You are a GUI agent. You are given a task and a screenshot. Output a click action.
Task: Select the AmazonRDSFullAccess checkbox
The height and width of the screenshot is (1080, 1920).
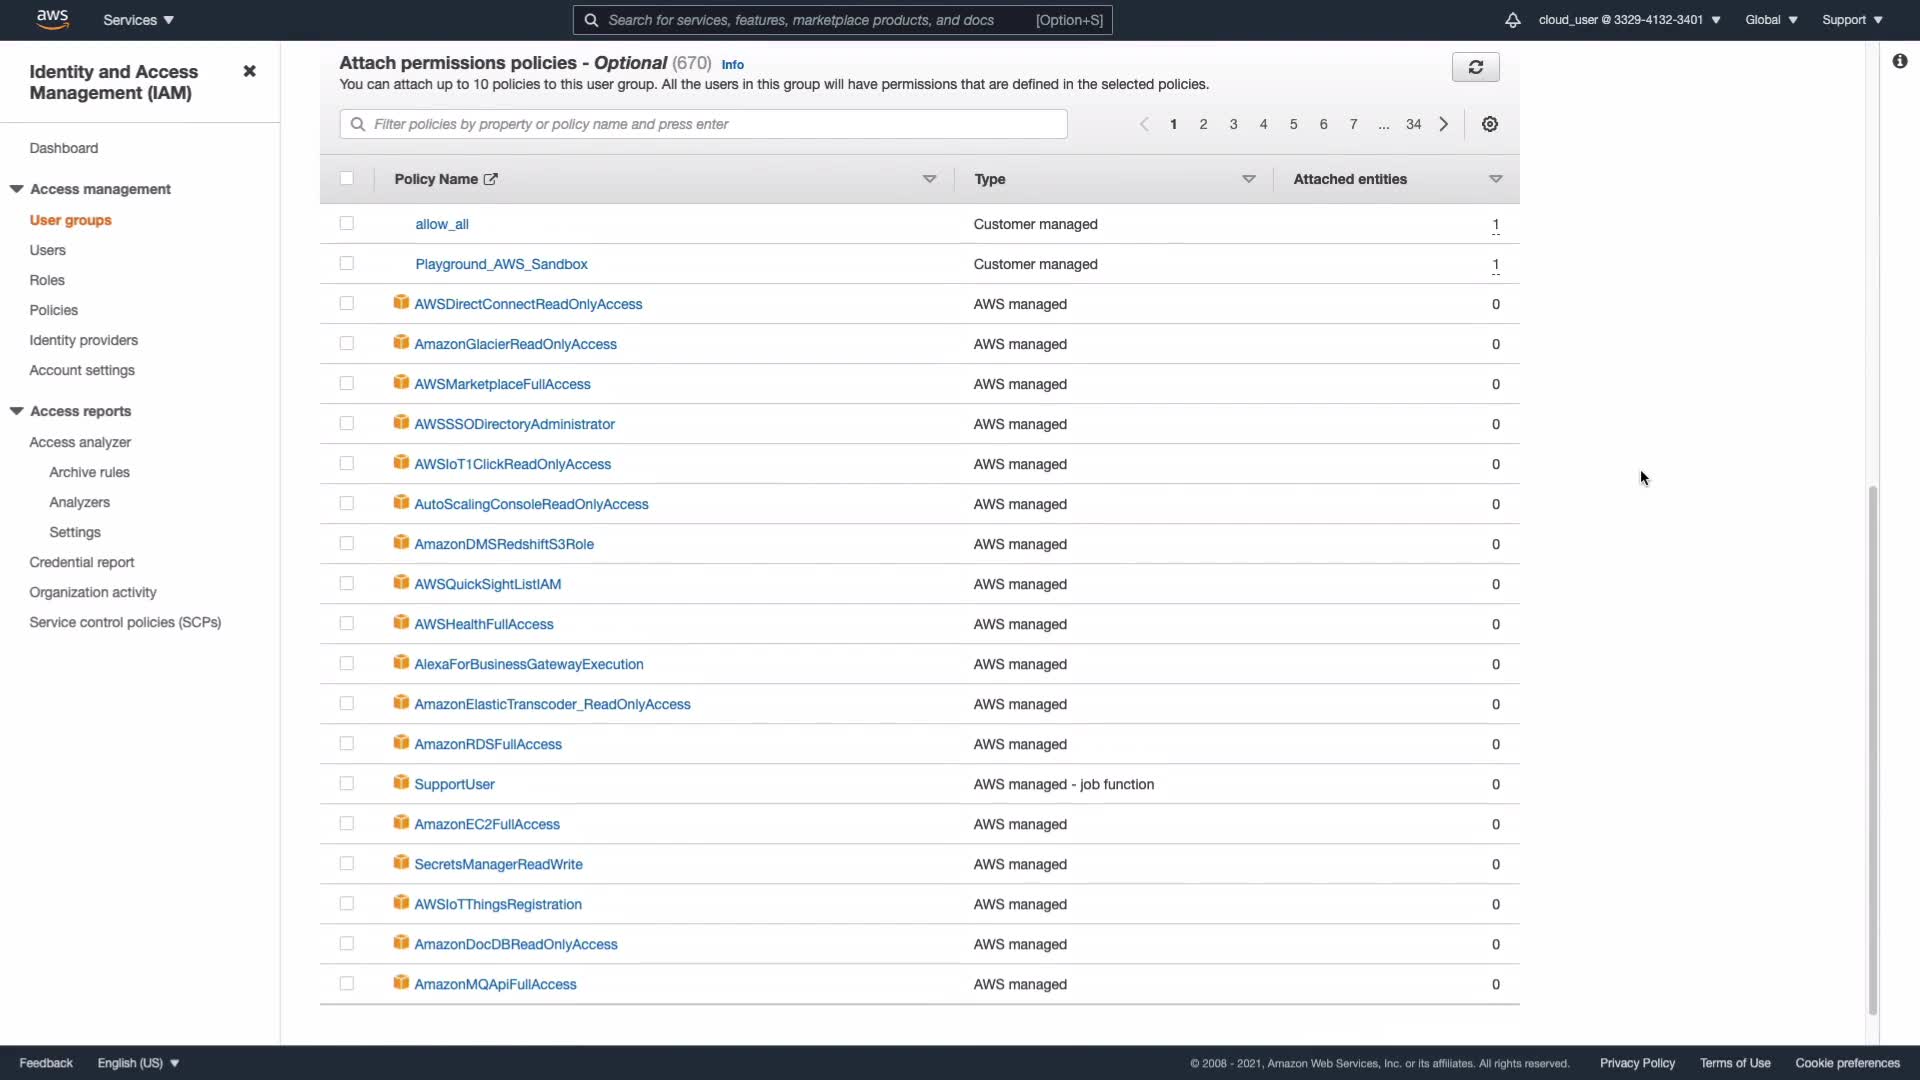tap(347, 744)
